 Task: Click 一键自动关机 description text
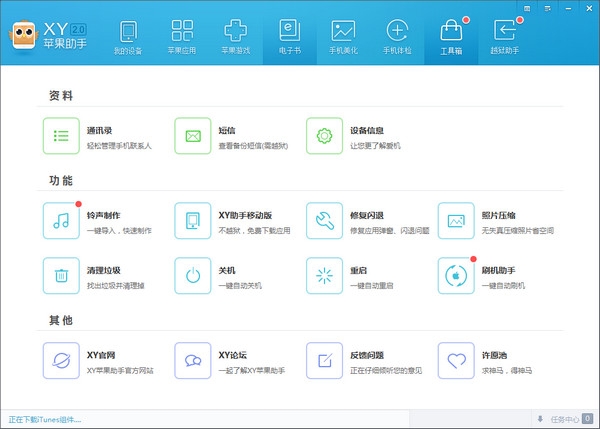[x=240, y=285]
